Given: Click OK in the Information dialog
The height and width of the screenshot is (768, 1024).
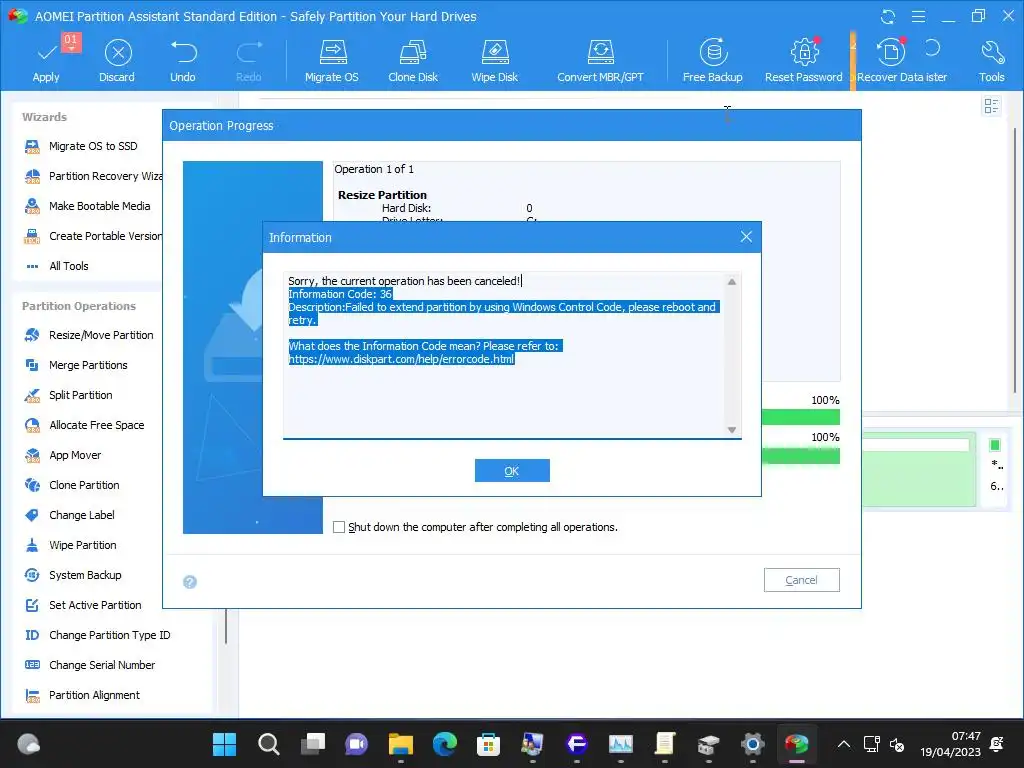Looking at the screenshot, I should click(512, 471).
